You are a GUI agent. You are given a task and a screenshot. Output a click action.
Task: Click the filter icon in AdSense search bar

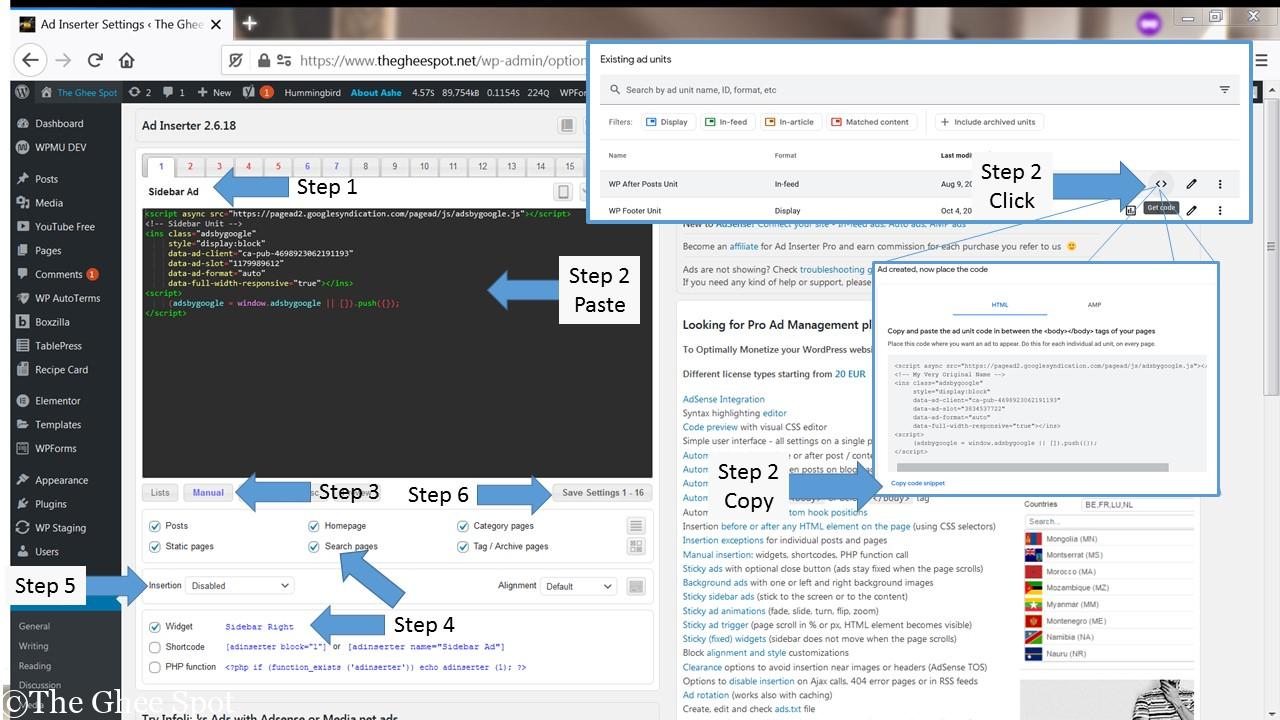1224,90
